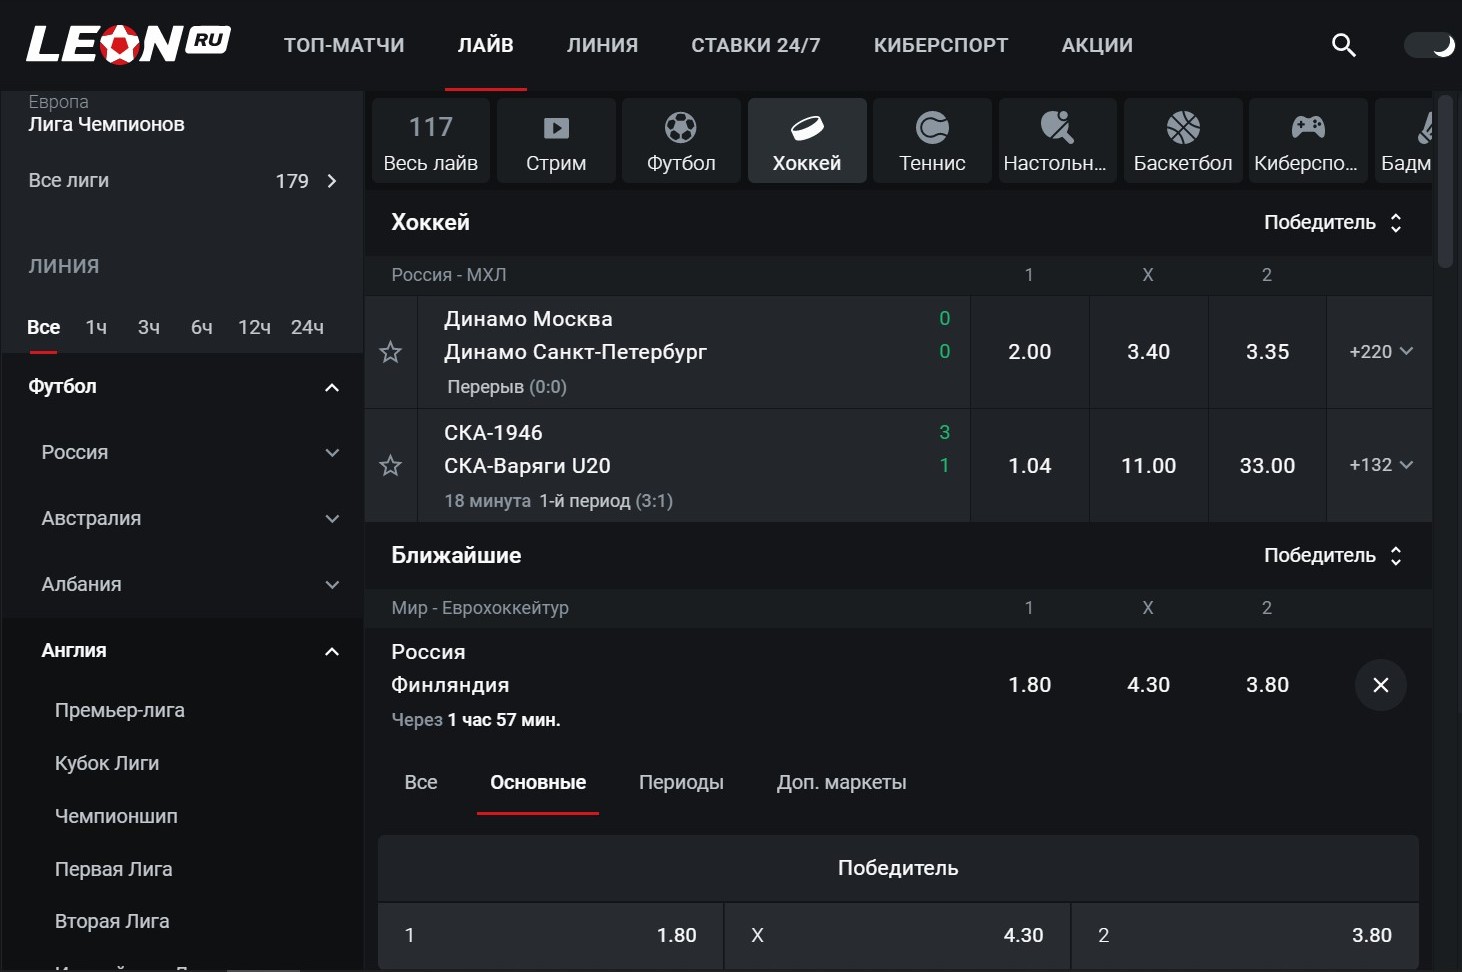Expand Албания in the sidebar
This screenshot has width=1462, height=972.
pyautogui.click(x=183, y=585)
